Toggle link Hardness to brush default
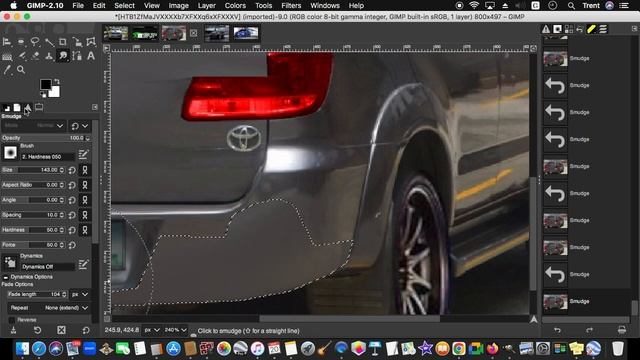The height and width of the screenshot is (360, 640). [x=85, y=230]
